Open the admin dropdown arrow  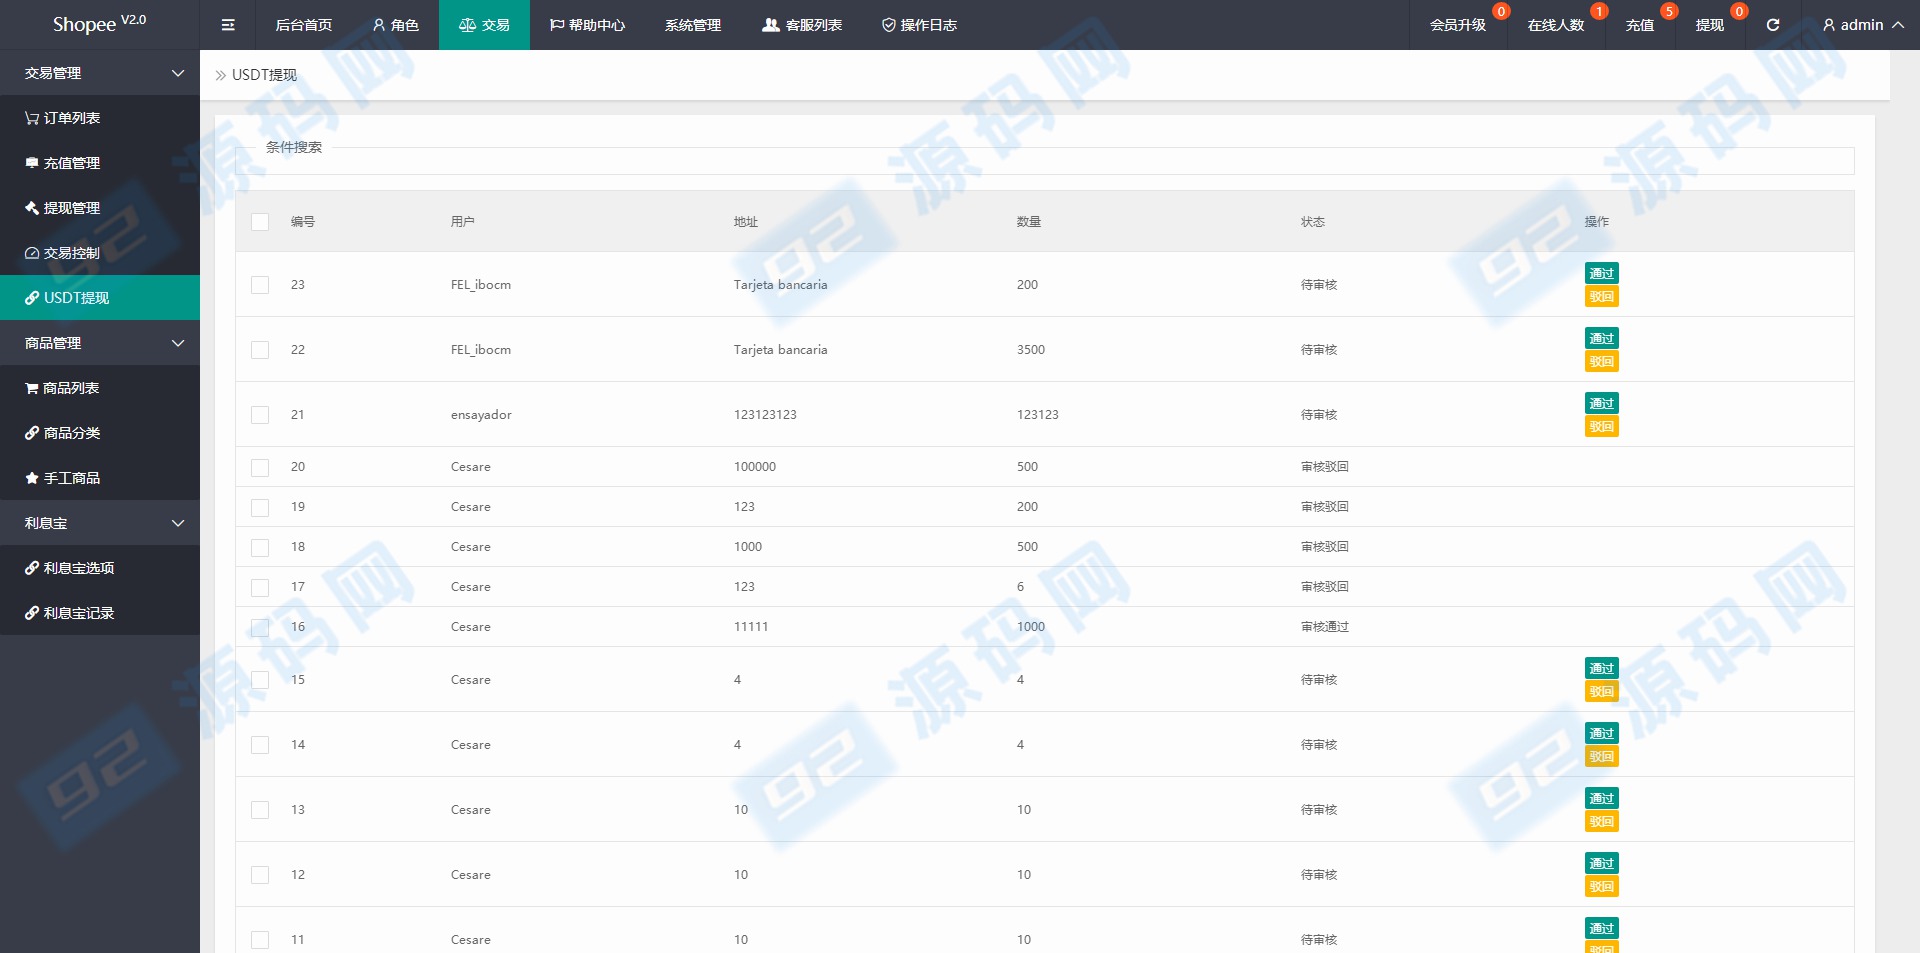tap(1897, 25)
